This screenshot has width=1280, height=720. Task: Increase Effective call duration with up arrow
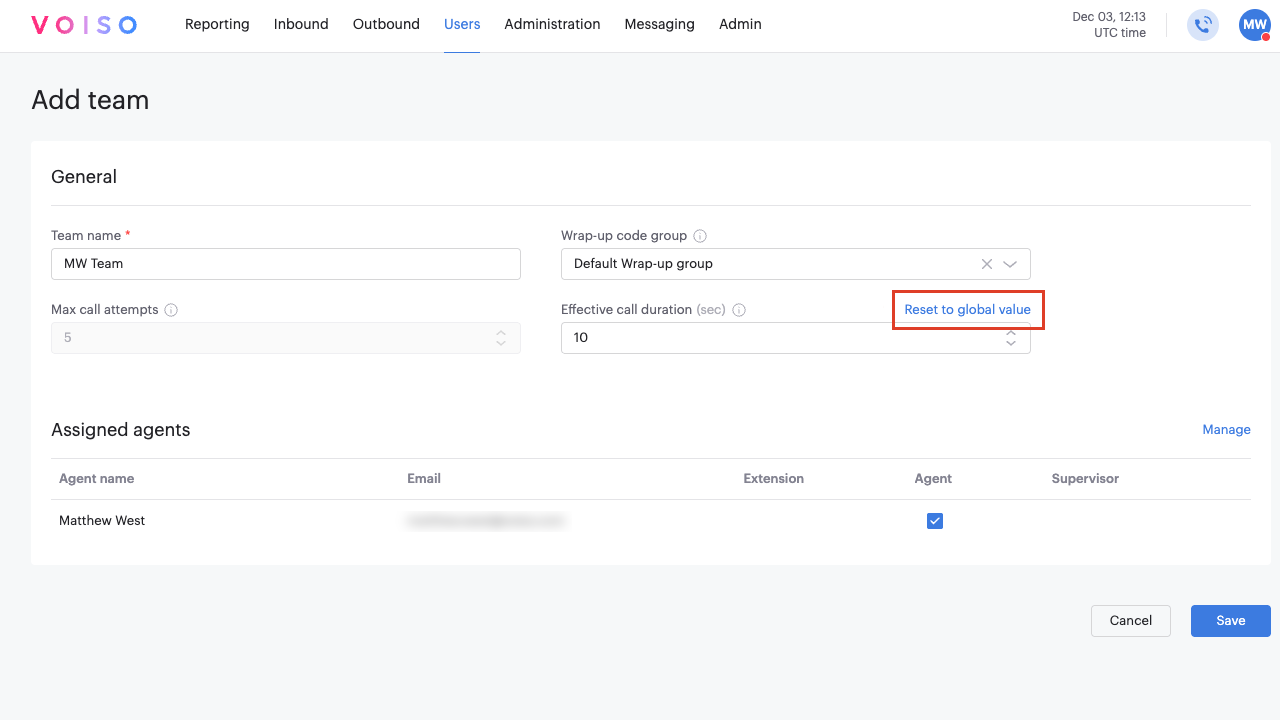pos(1011,333)
